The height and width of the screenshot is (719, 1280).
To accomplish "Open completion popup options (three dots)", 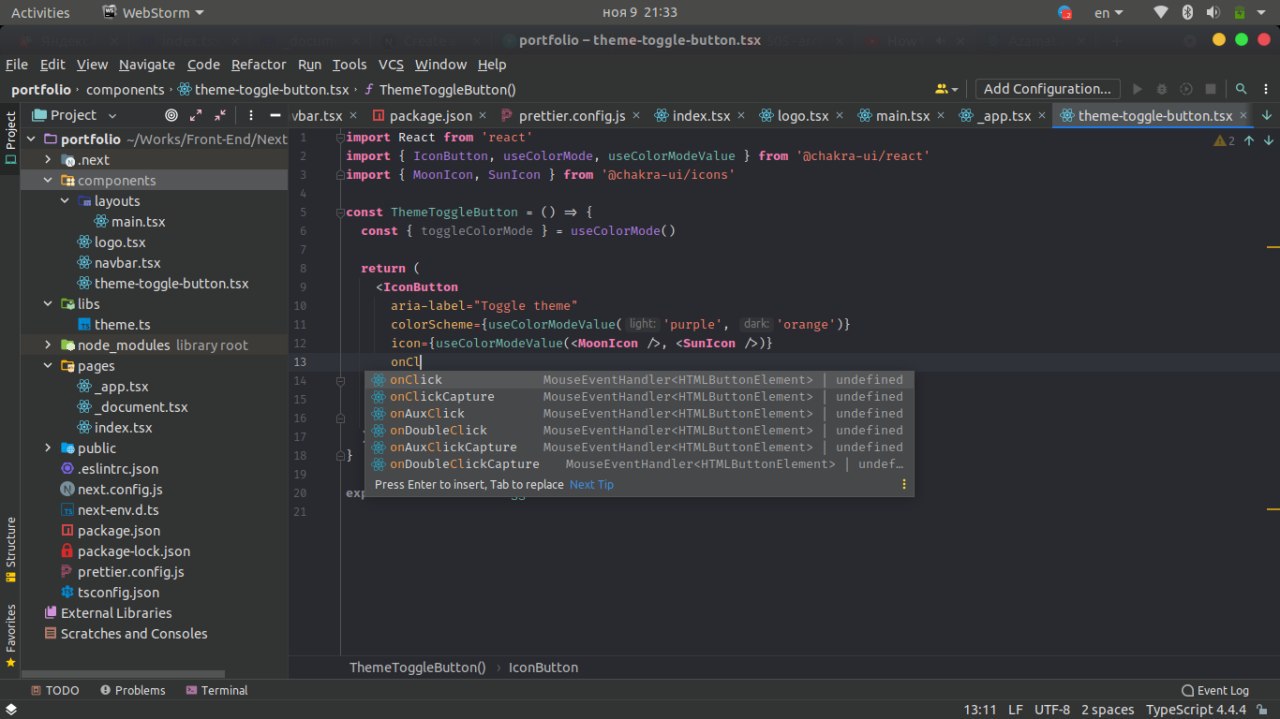I will pyautogui.click(x=904, y=484).
